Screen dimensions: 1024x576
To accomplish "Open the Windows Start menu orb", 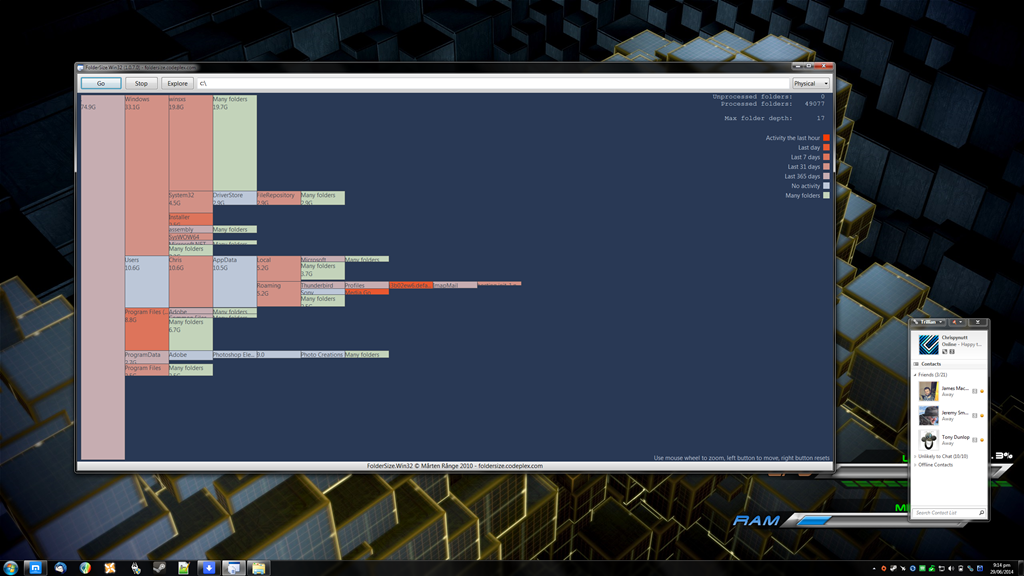I will click(11, 567).
